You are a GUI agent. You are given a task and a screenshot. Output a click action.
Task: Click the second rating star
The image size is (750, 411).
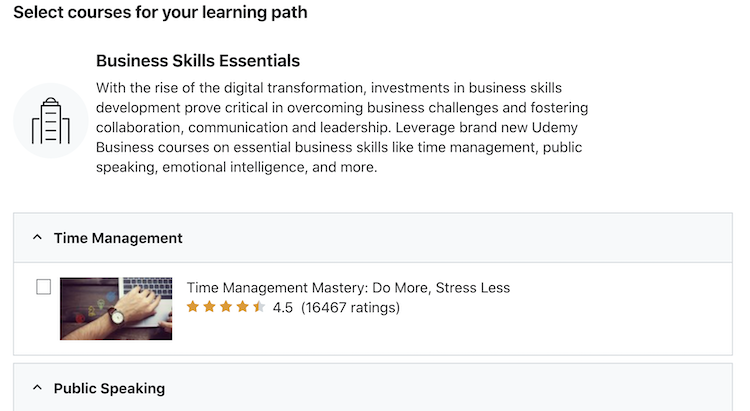click(x=210, y=307)
